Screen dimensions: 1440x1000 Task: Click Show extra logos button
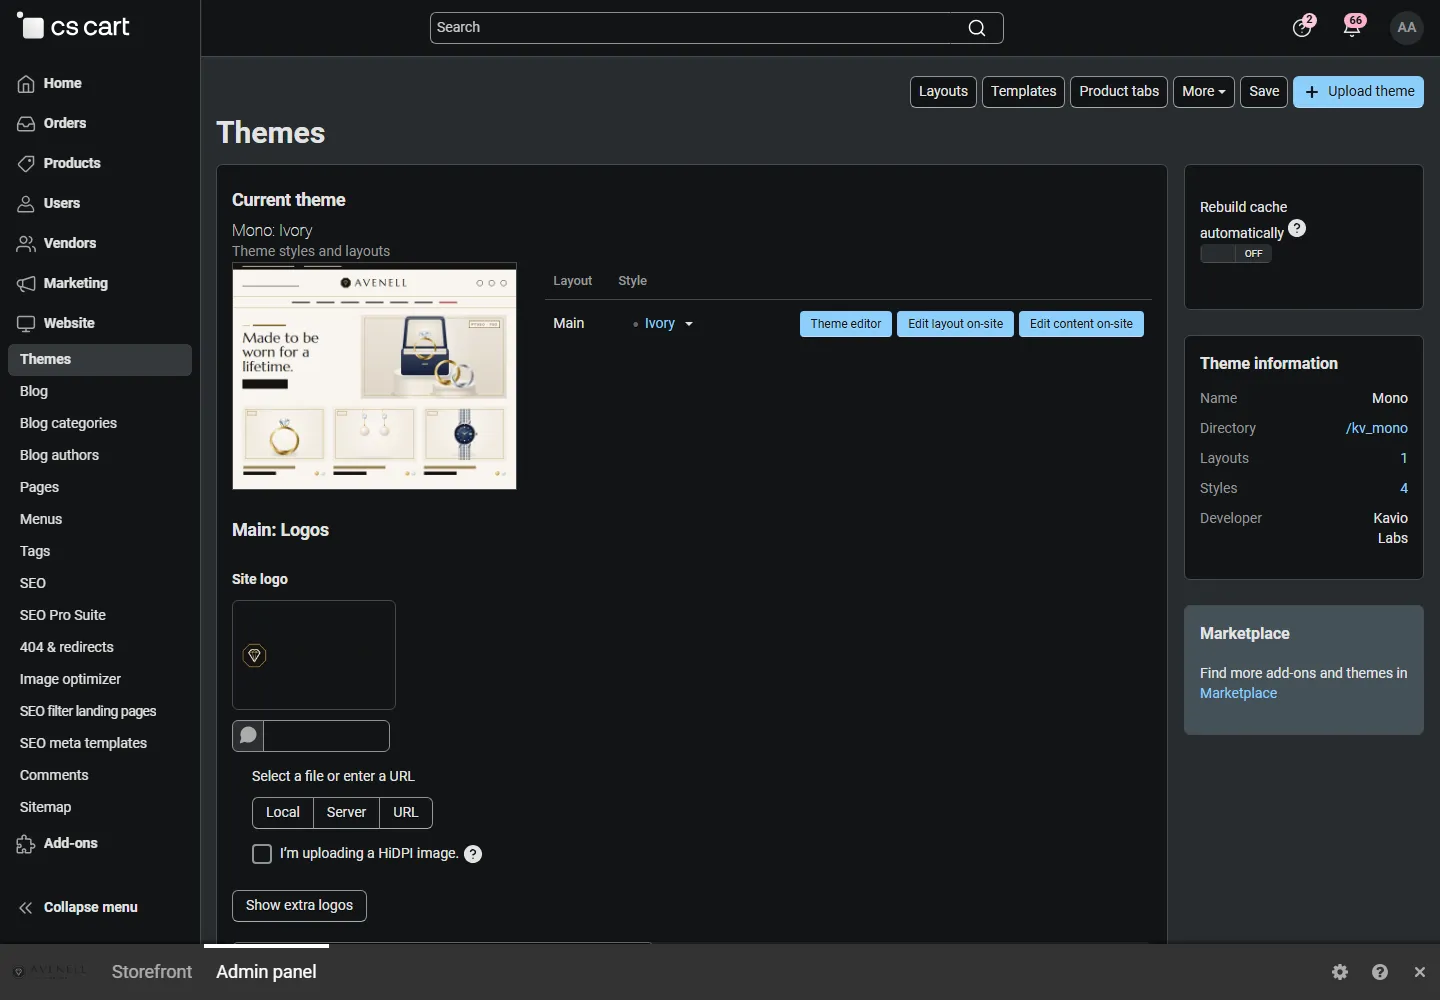[x=299, y=906]
